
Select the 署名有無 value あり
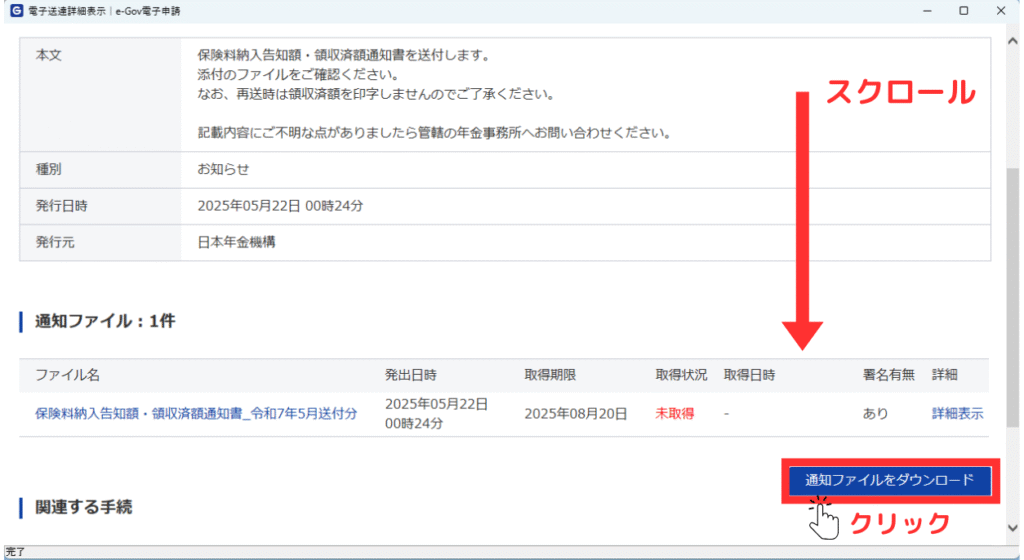[875, 413]
